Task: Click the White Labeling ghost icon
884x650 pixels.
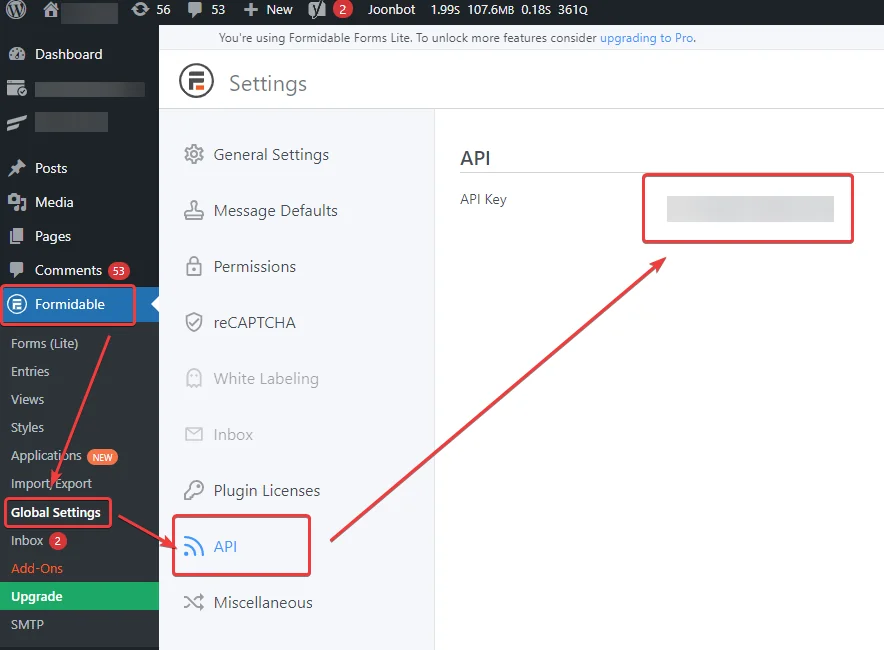Action: coord(194,378)
